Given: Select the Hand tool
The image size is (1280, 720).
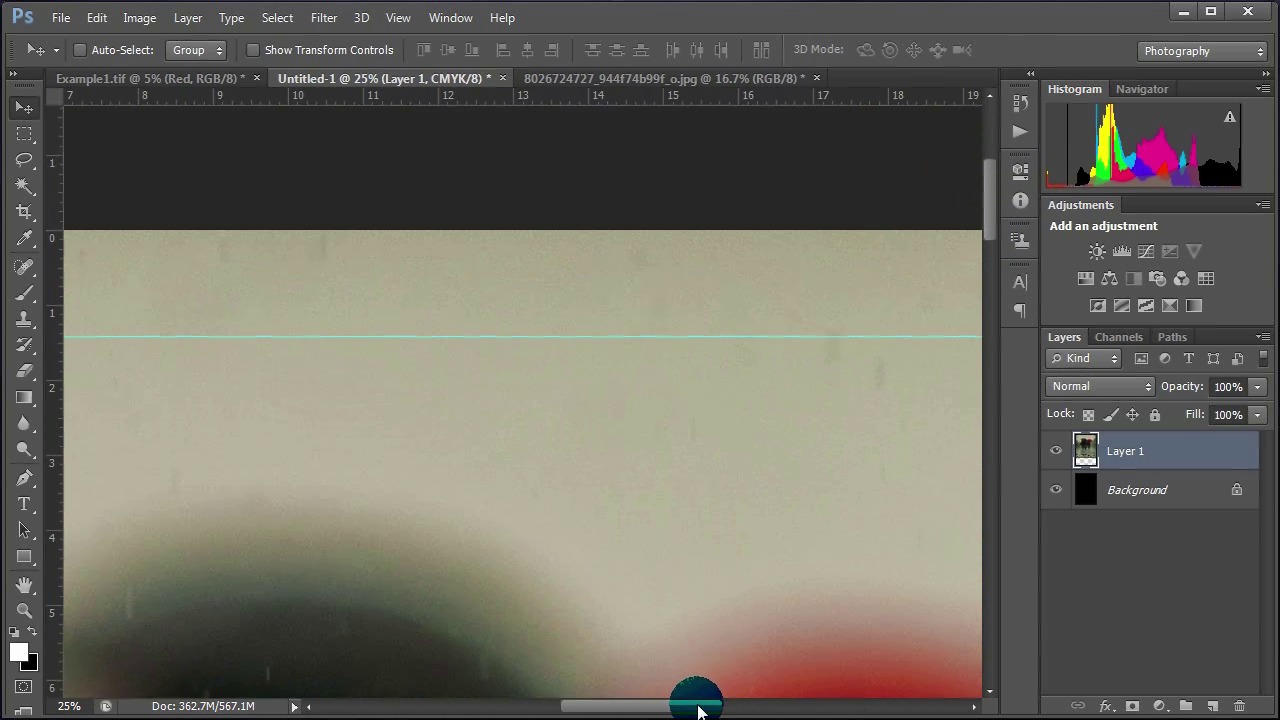Looking at the screenshot, I should (25, 584).
